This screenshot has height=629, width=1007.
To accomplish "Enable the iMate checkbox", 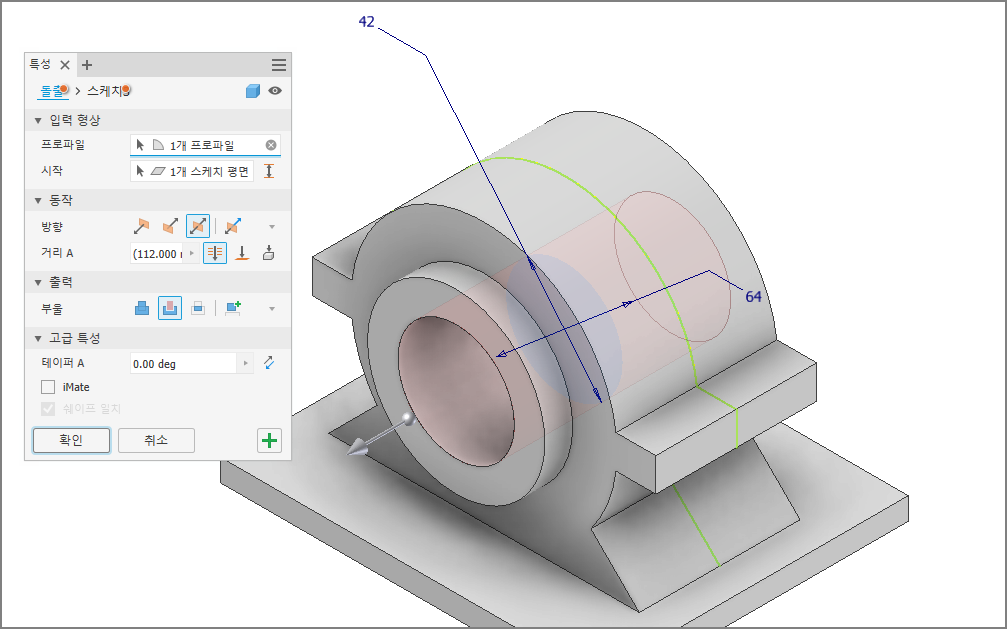I will (x=48, y=387).
